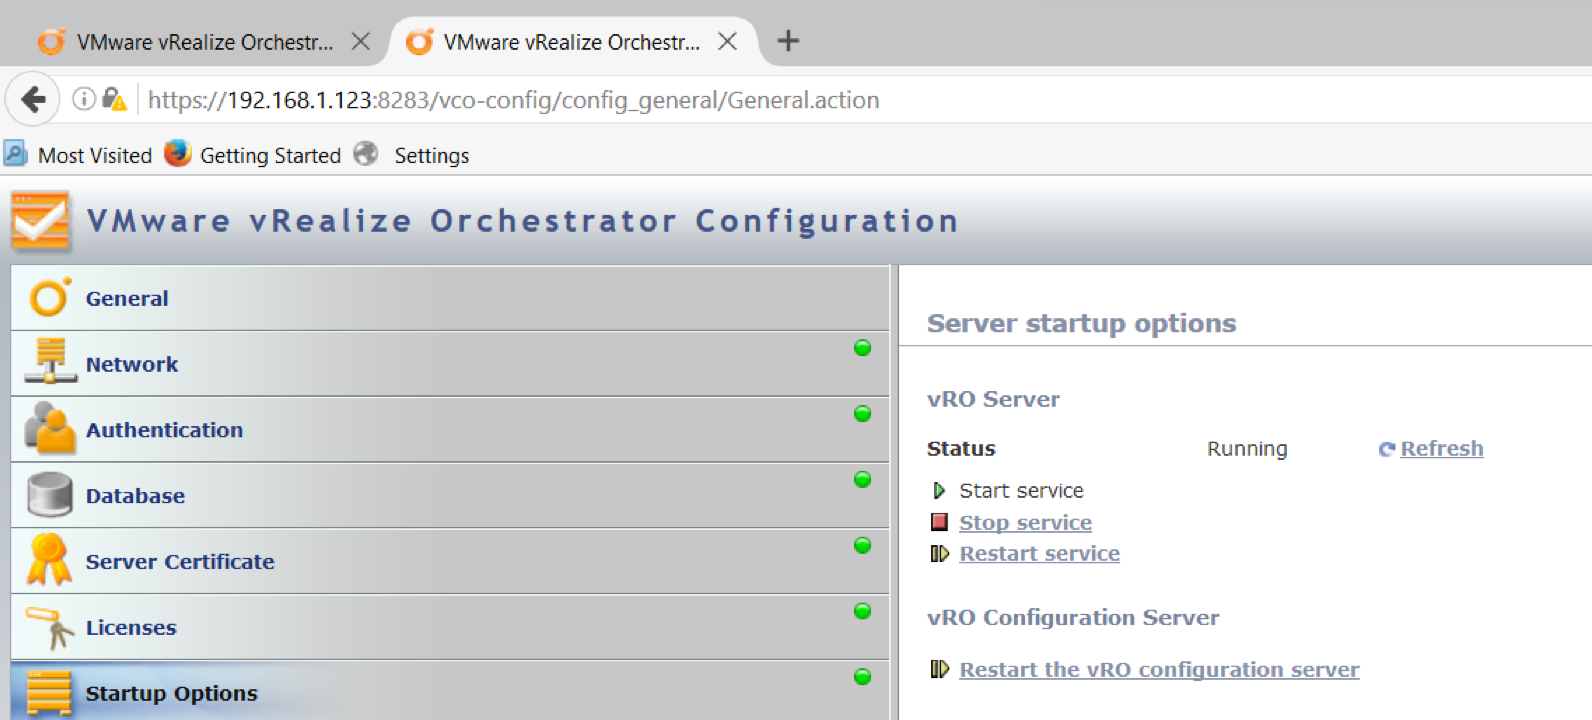Click the green status dot on Startup Options row
This screenshot has width=1592, height=720.
[862, 677]
